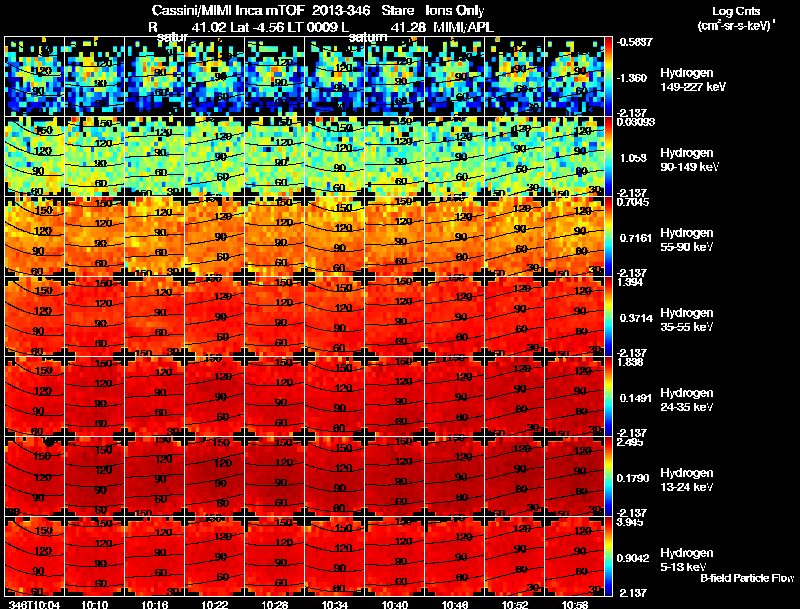
Task: Click the '10:58' time axis label
Action: [x=575, y=605]
